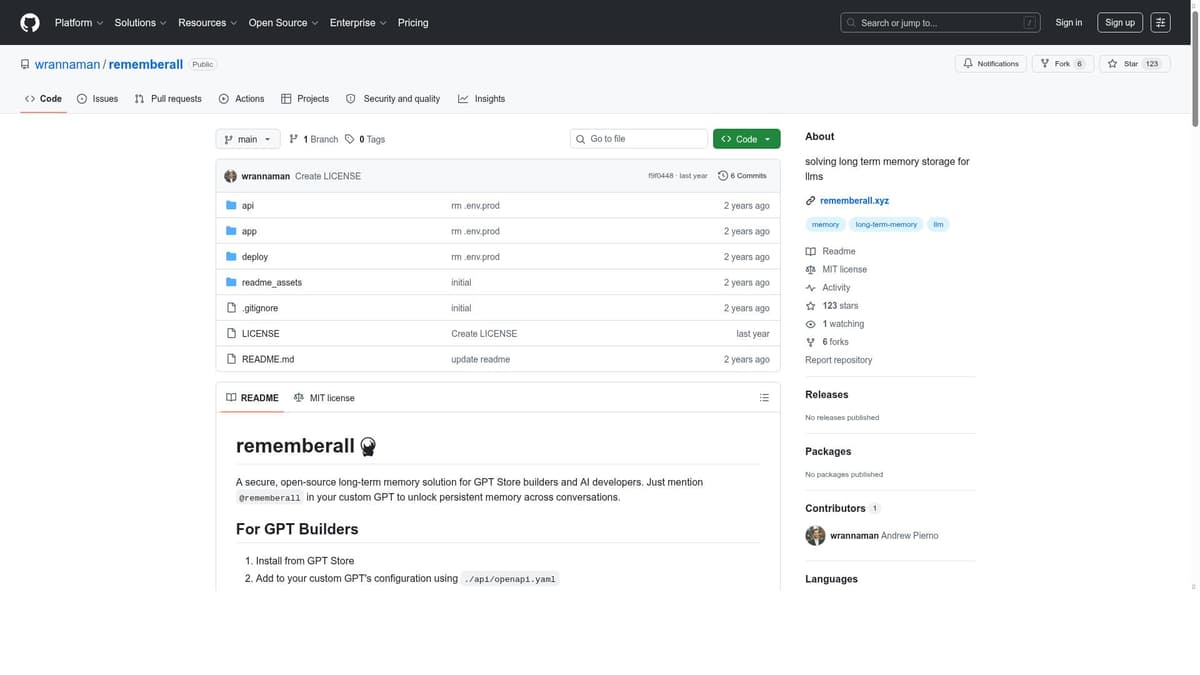Open the README outline list icon
1200x675 pixels.
(764, 398)
